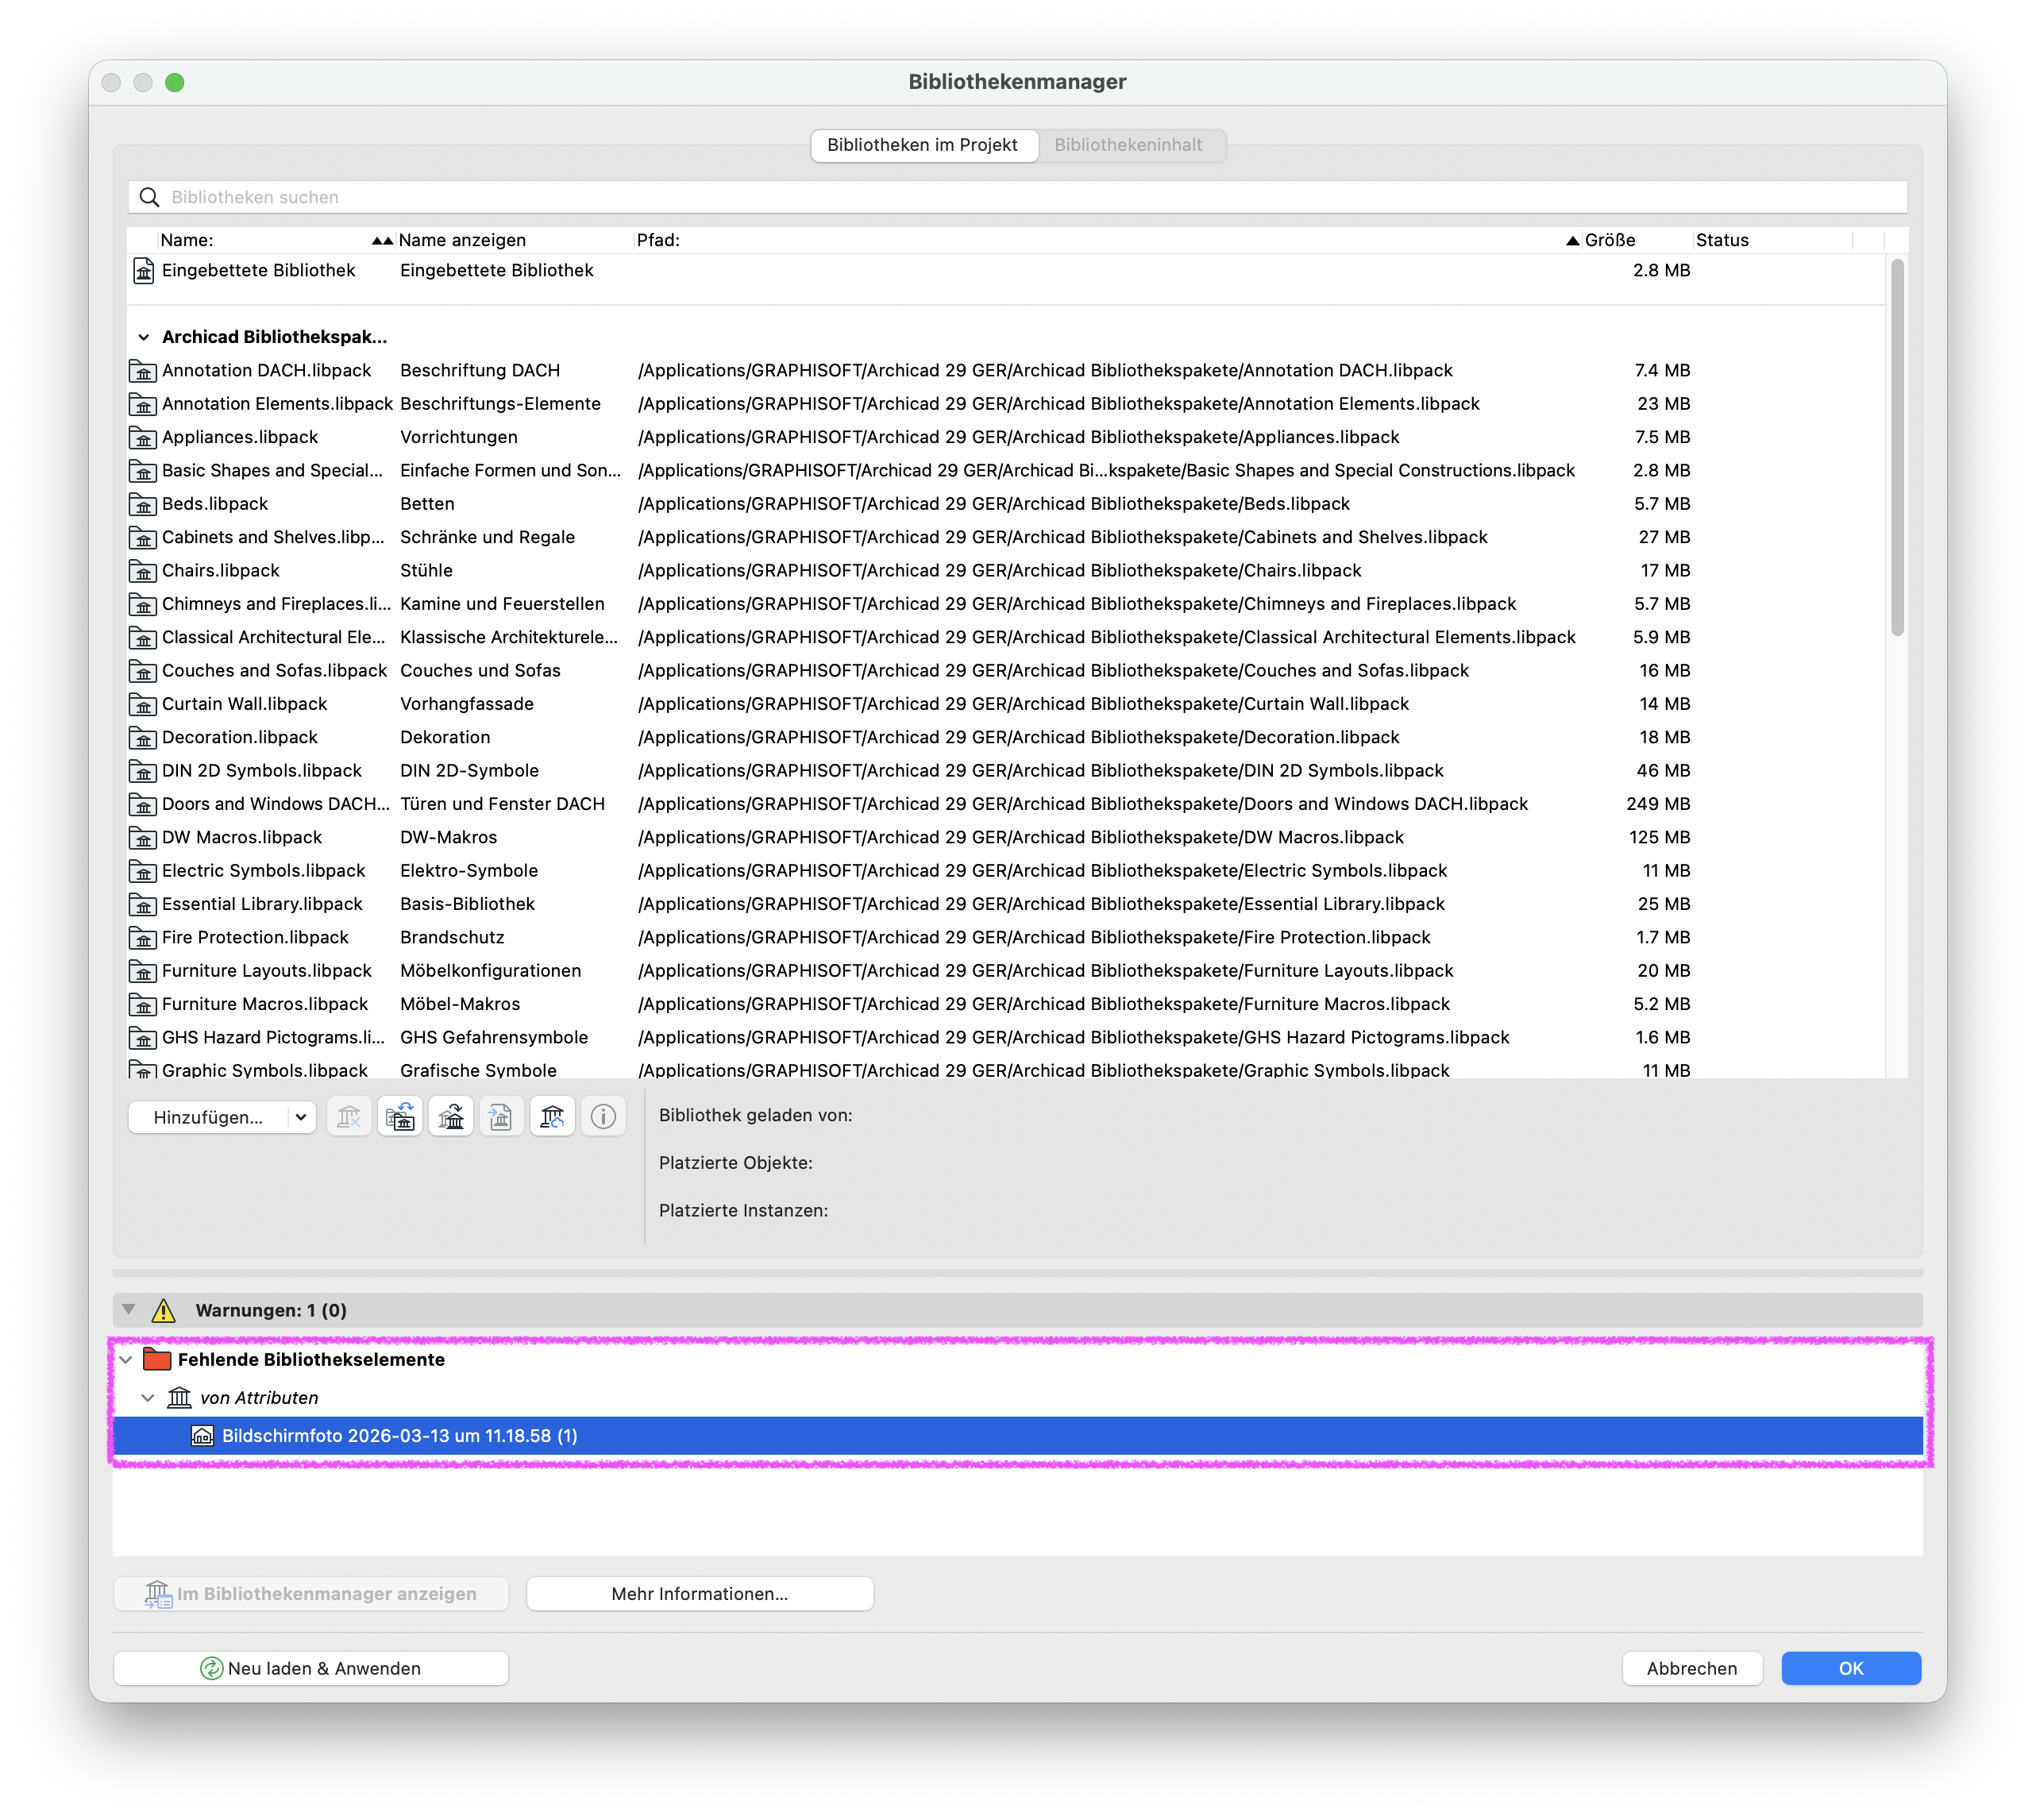
Task: Select the Curtain Wall.libpack row
Action: [x=1007, y=704]
